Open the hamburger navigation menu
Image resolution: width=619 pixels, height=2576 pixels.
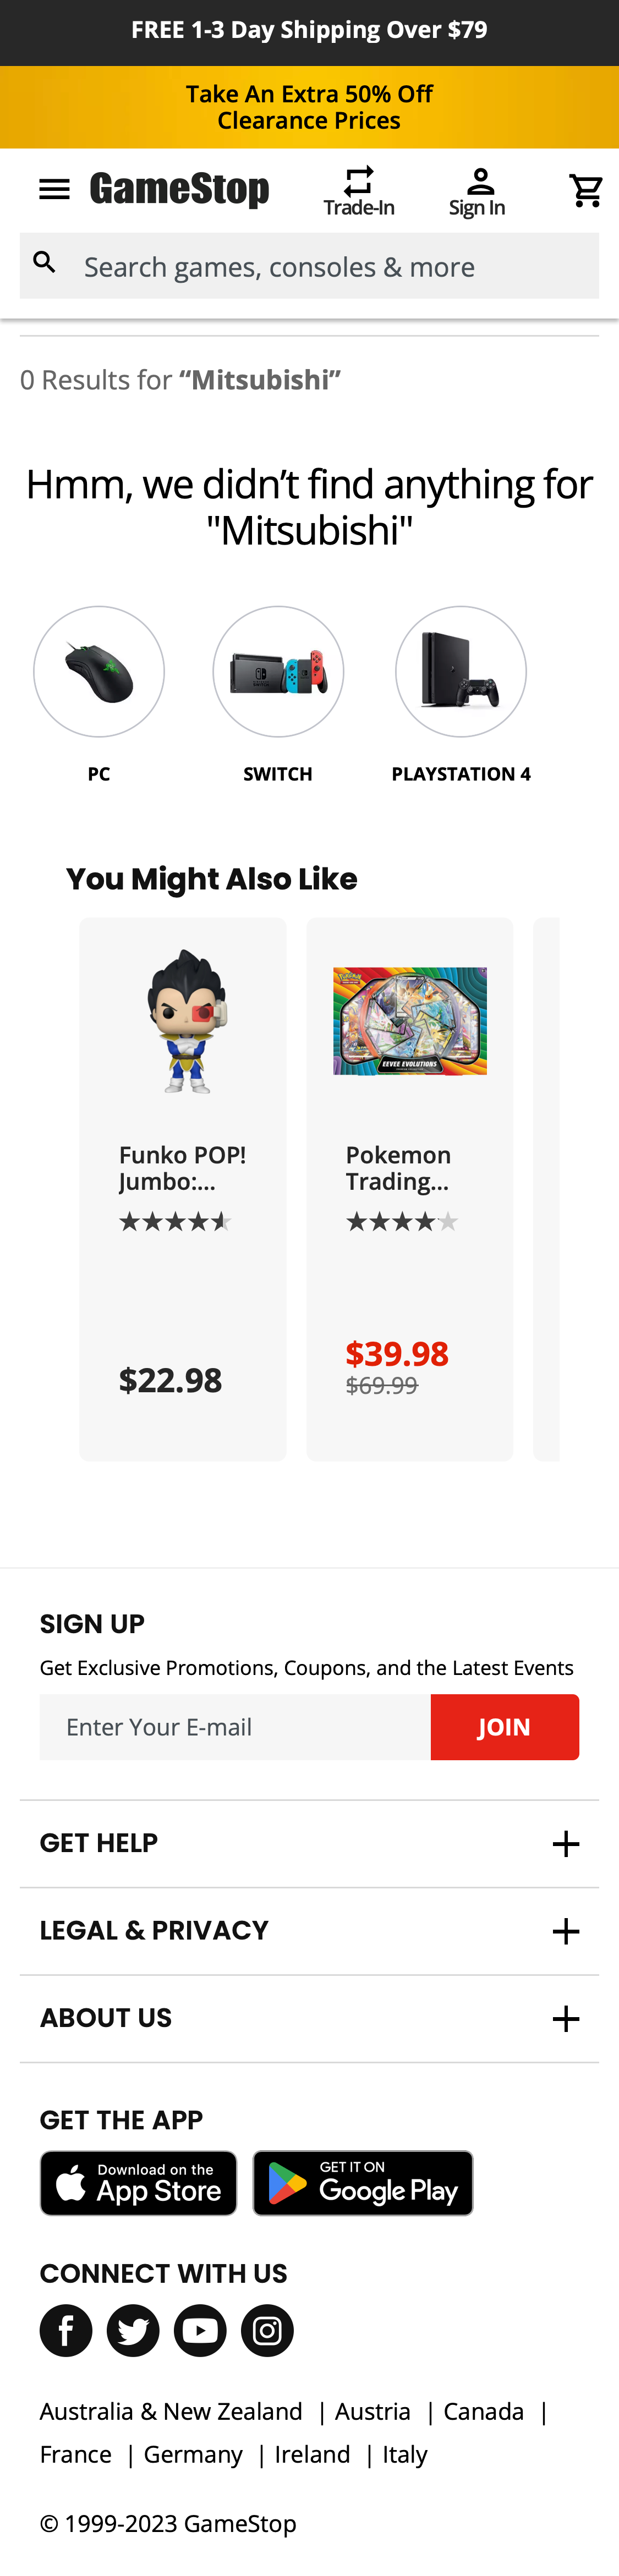coord(54,189)
